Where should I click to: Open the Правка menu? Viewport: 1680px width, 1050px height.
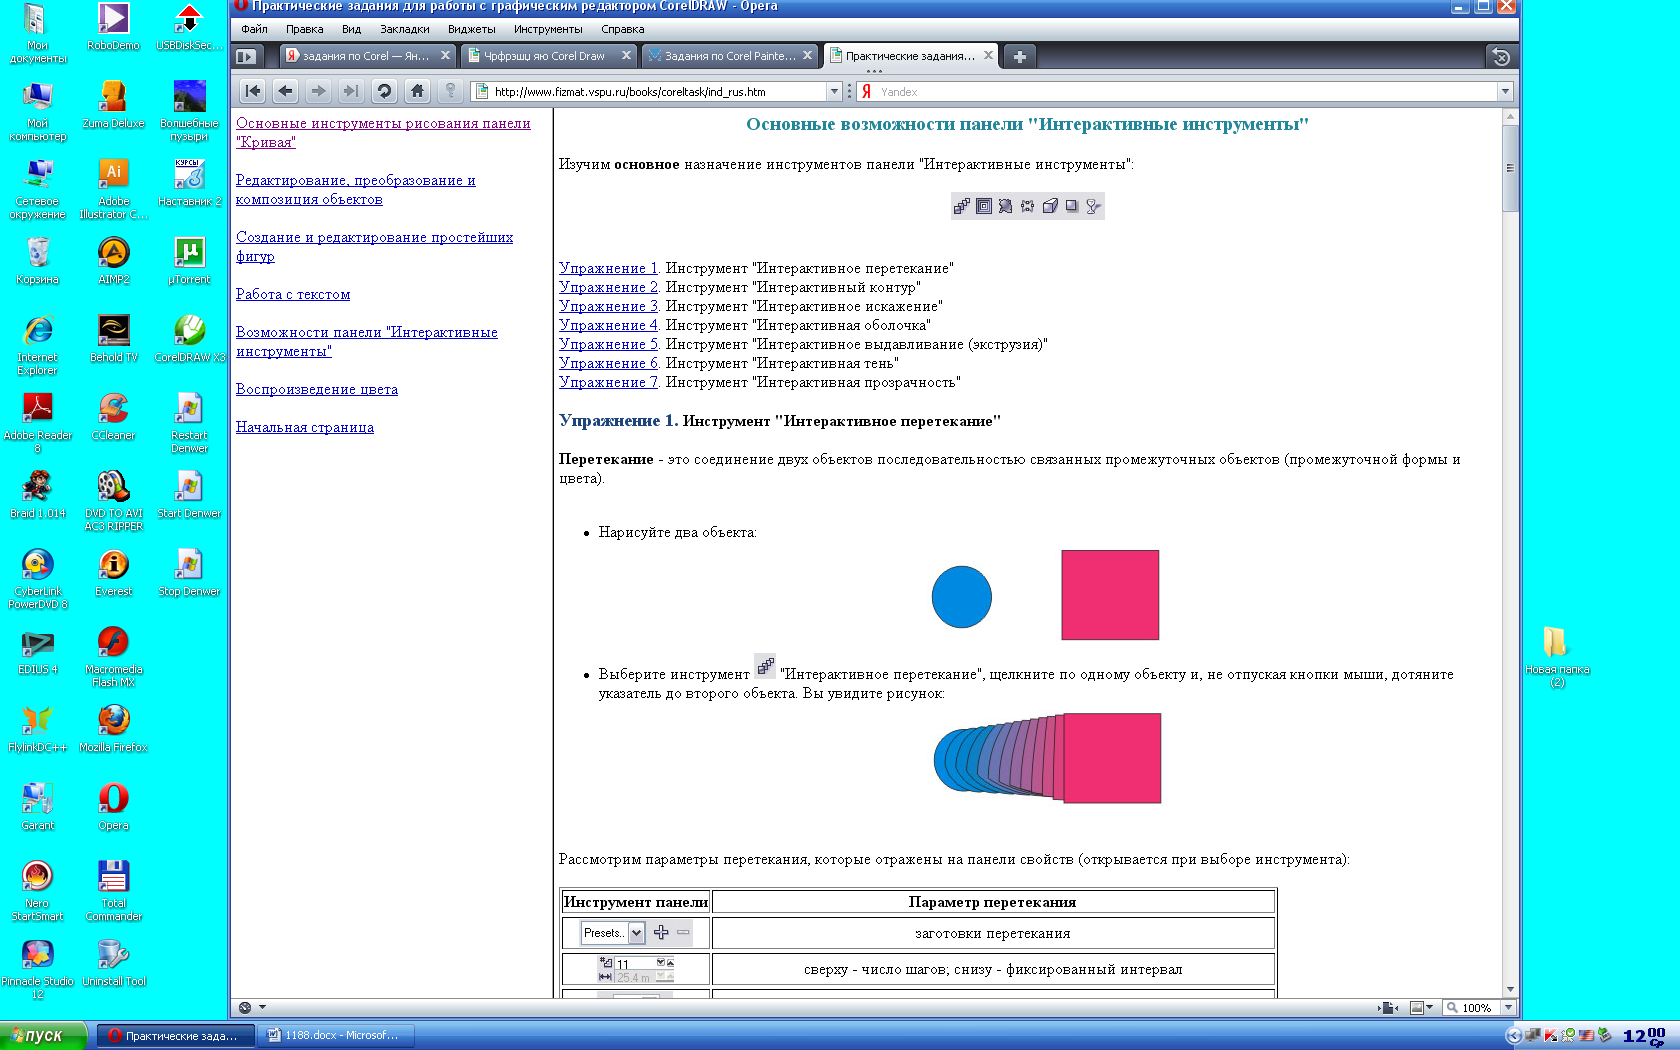pos(304,29)
